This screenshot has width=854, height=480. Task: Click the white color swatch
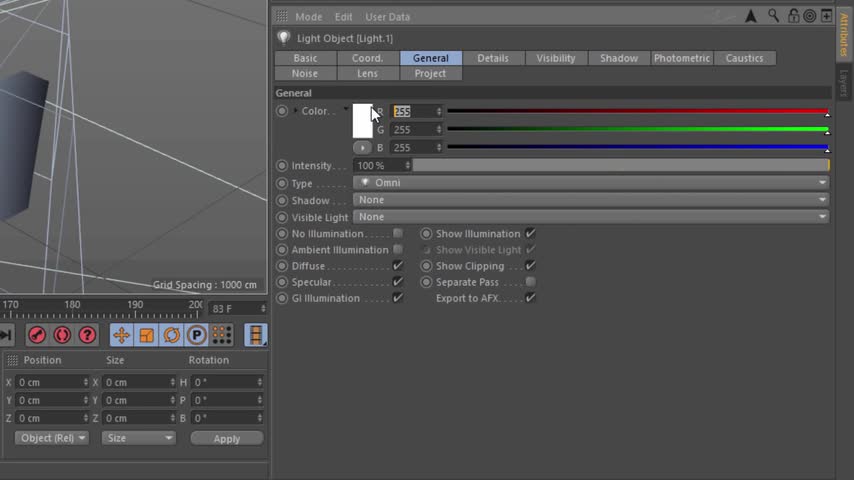(x=363, y=121)
